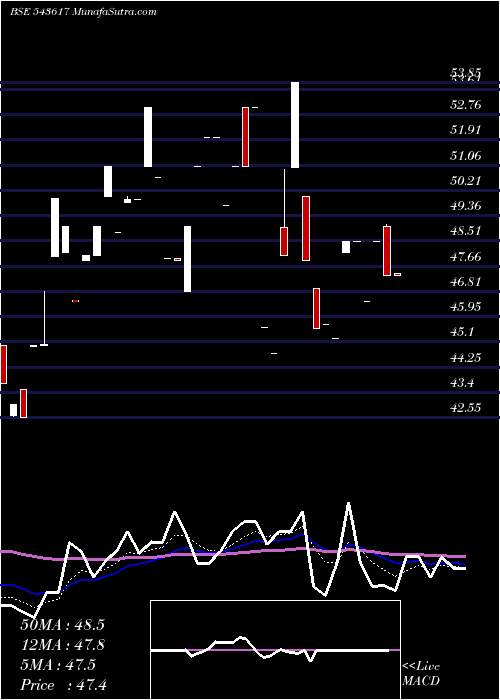Click the 42.55 price axis label

pos(466,408)
